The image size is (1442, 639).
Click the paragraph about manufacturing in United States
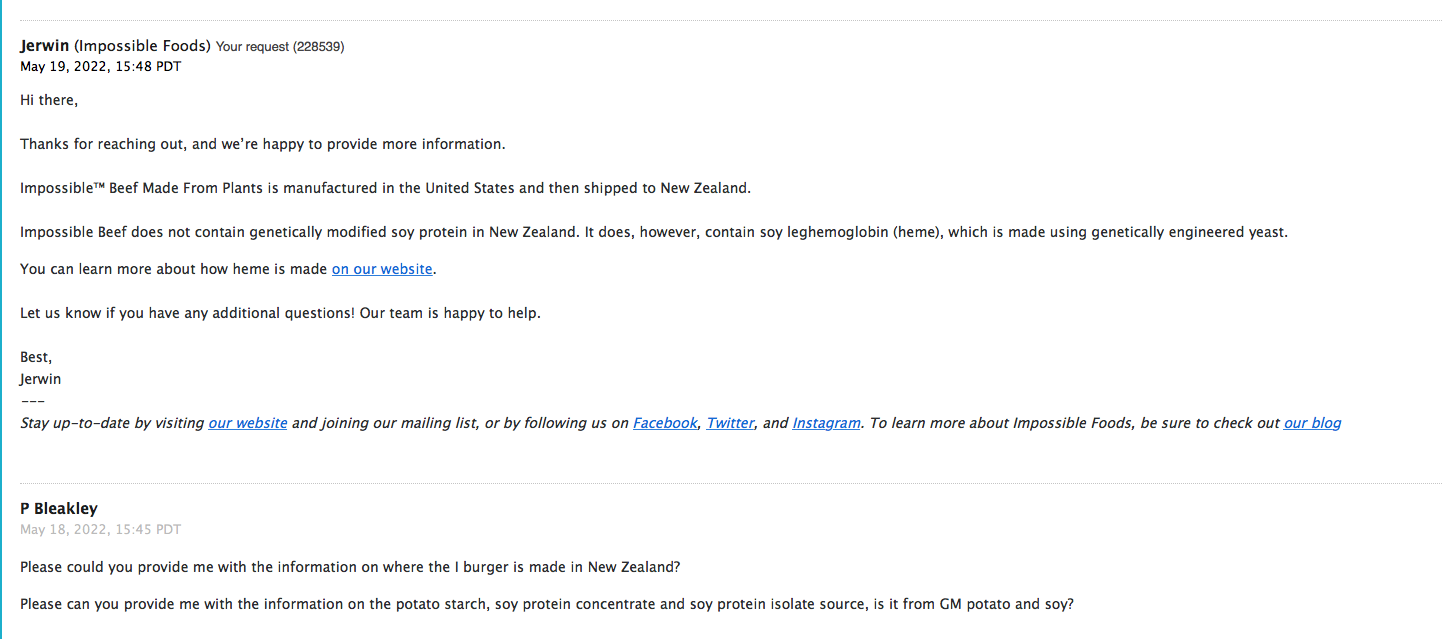coord(385,188)
